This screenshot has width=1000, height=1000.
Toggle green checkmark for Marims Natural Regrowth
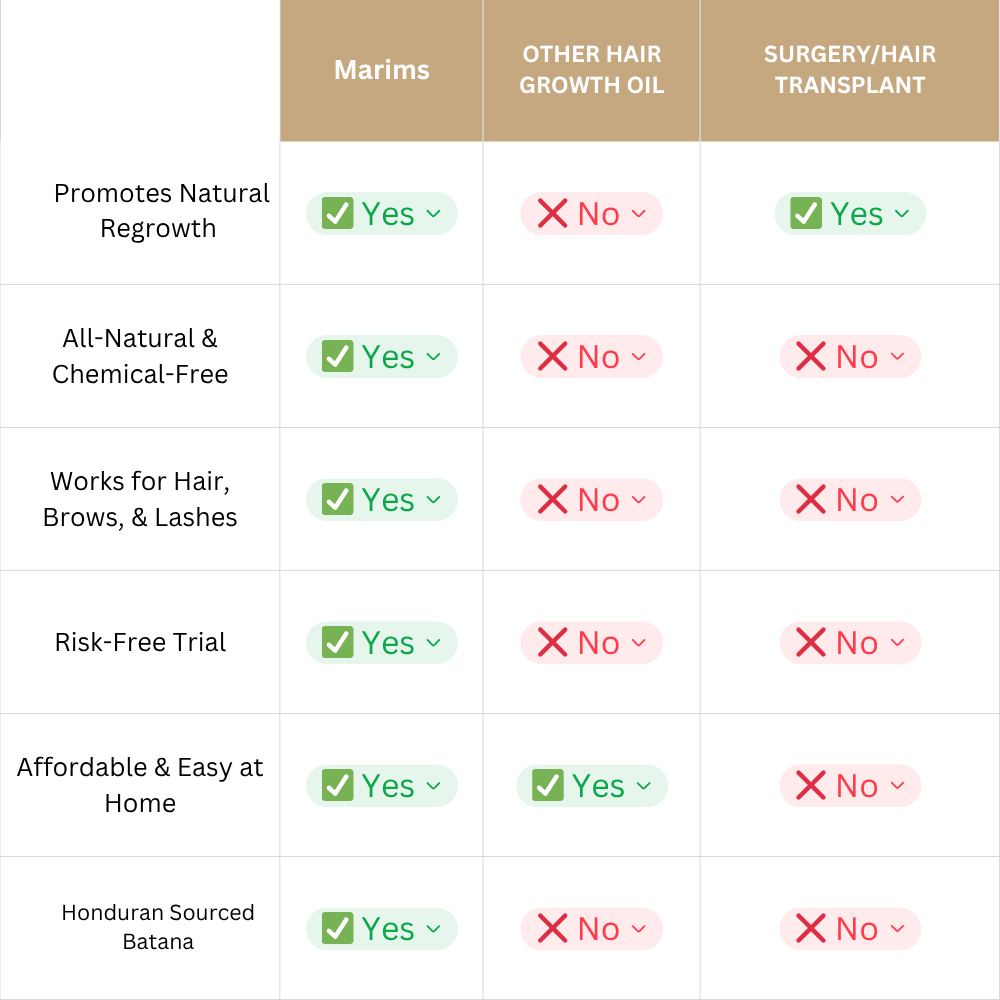[x=338, y=214]
